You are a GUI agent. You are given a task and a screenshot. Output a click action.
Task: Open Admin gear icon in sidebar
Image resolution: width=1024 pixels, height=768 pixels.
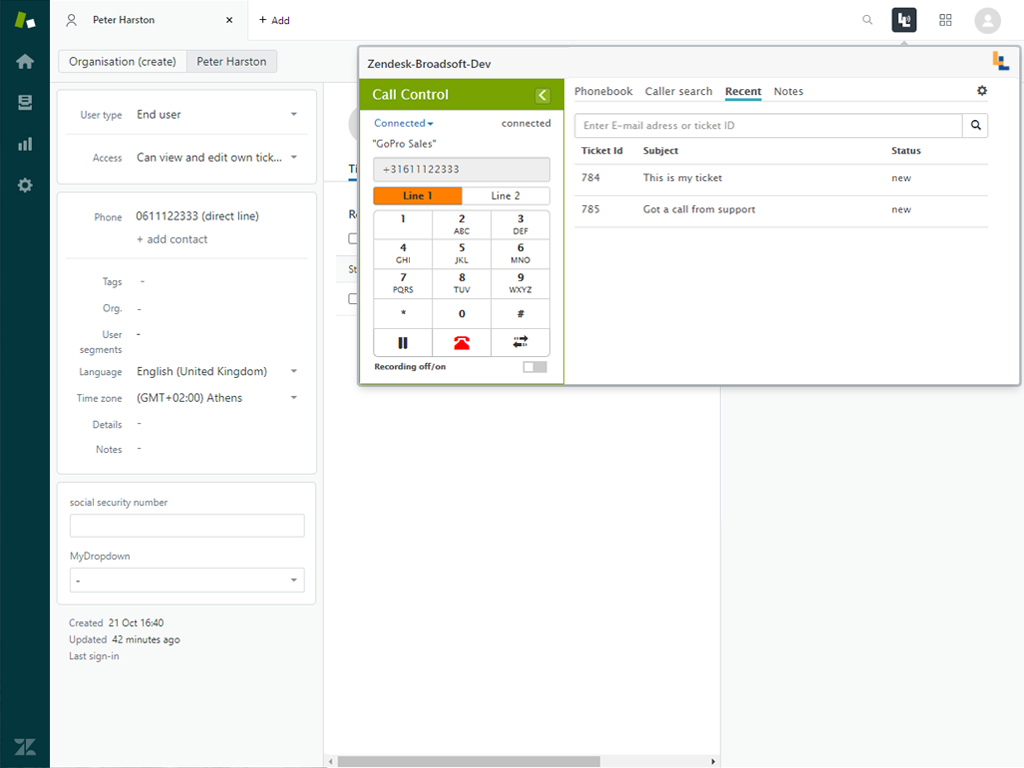[x=25, y=185]
